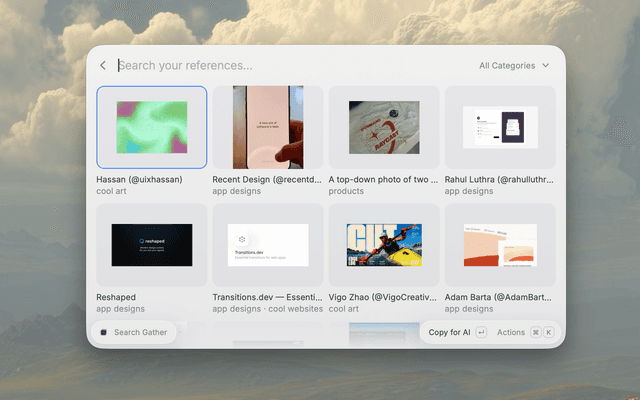Click 'app designs · cool websites' label
The image size is (640, 400).
pos(267,309)
